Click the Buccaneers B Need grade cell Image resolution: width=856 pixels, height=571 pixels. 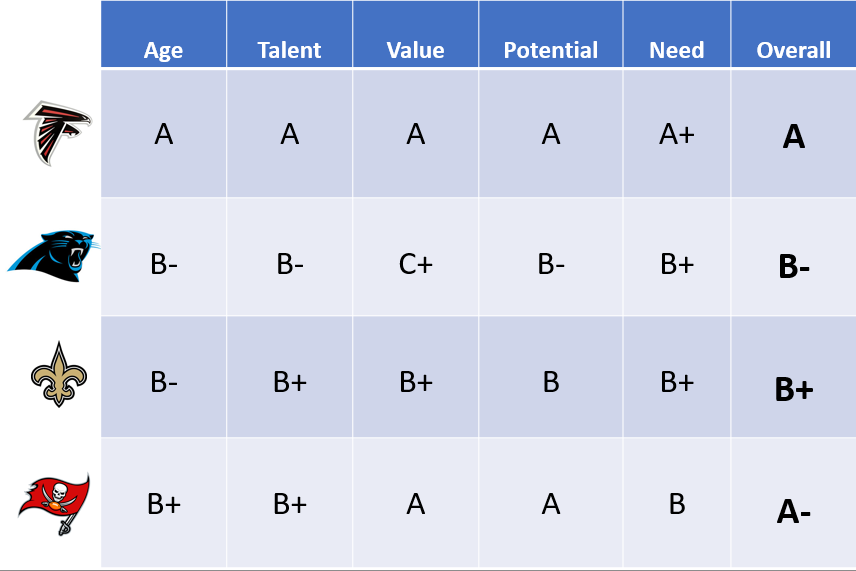(677, 502)
